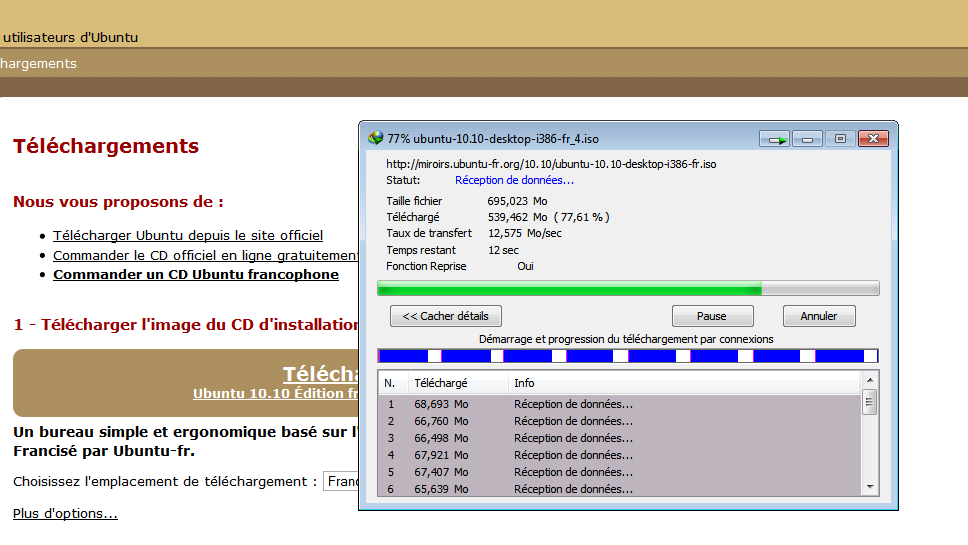Click the Ubuntu 10.10 Édition link
The image size is (968, 545).
(x=275, y=394)
